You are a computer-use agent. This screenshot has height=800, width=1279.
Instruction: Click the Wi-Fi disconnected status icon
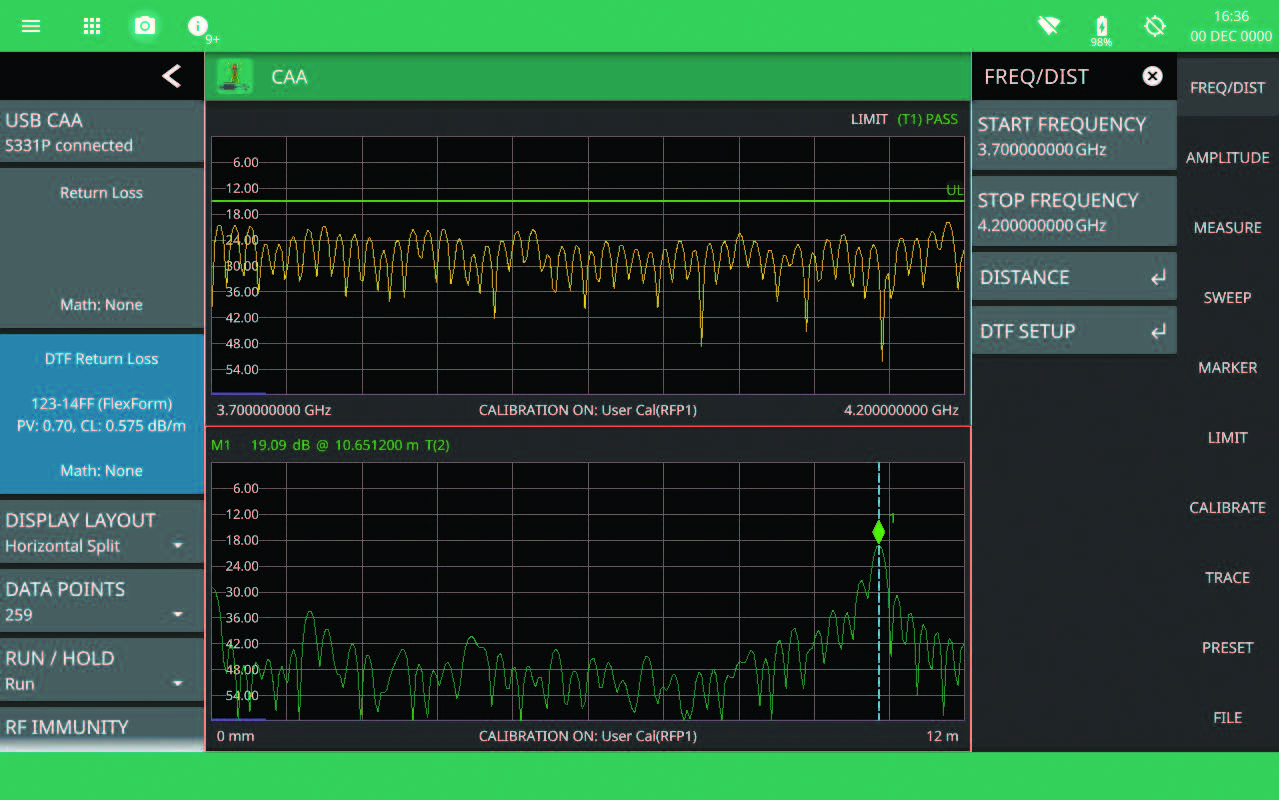tap(1048, 26)
